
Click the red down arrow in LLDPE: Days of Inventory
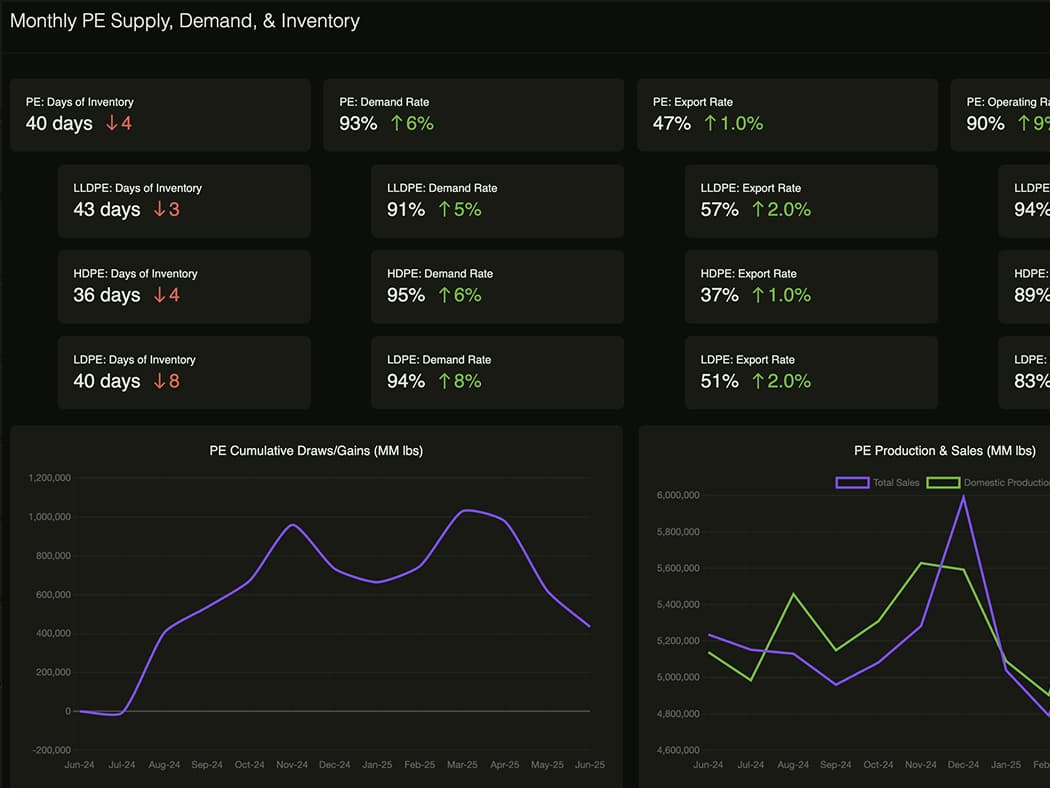pos(159,210)
